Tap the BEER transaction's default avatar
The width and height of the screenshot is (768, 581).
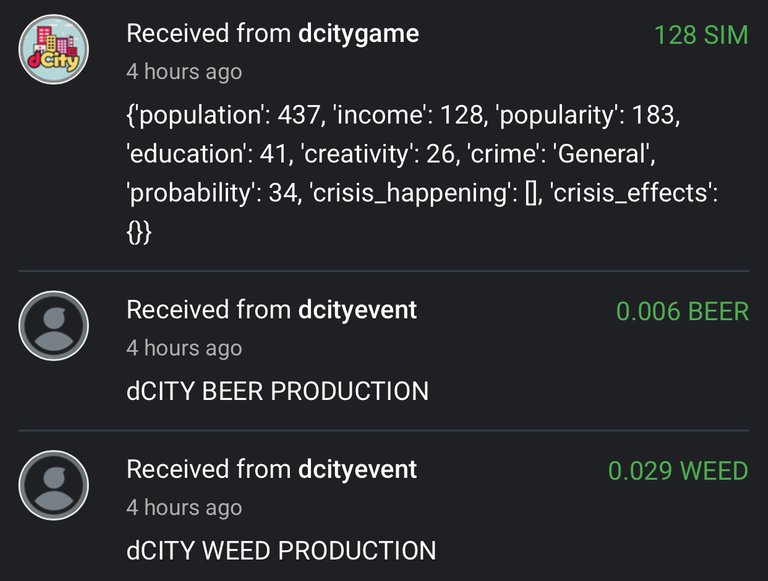tap(54, 326)
